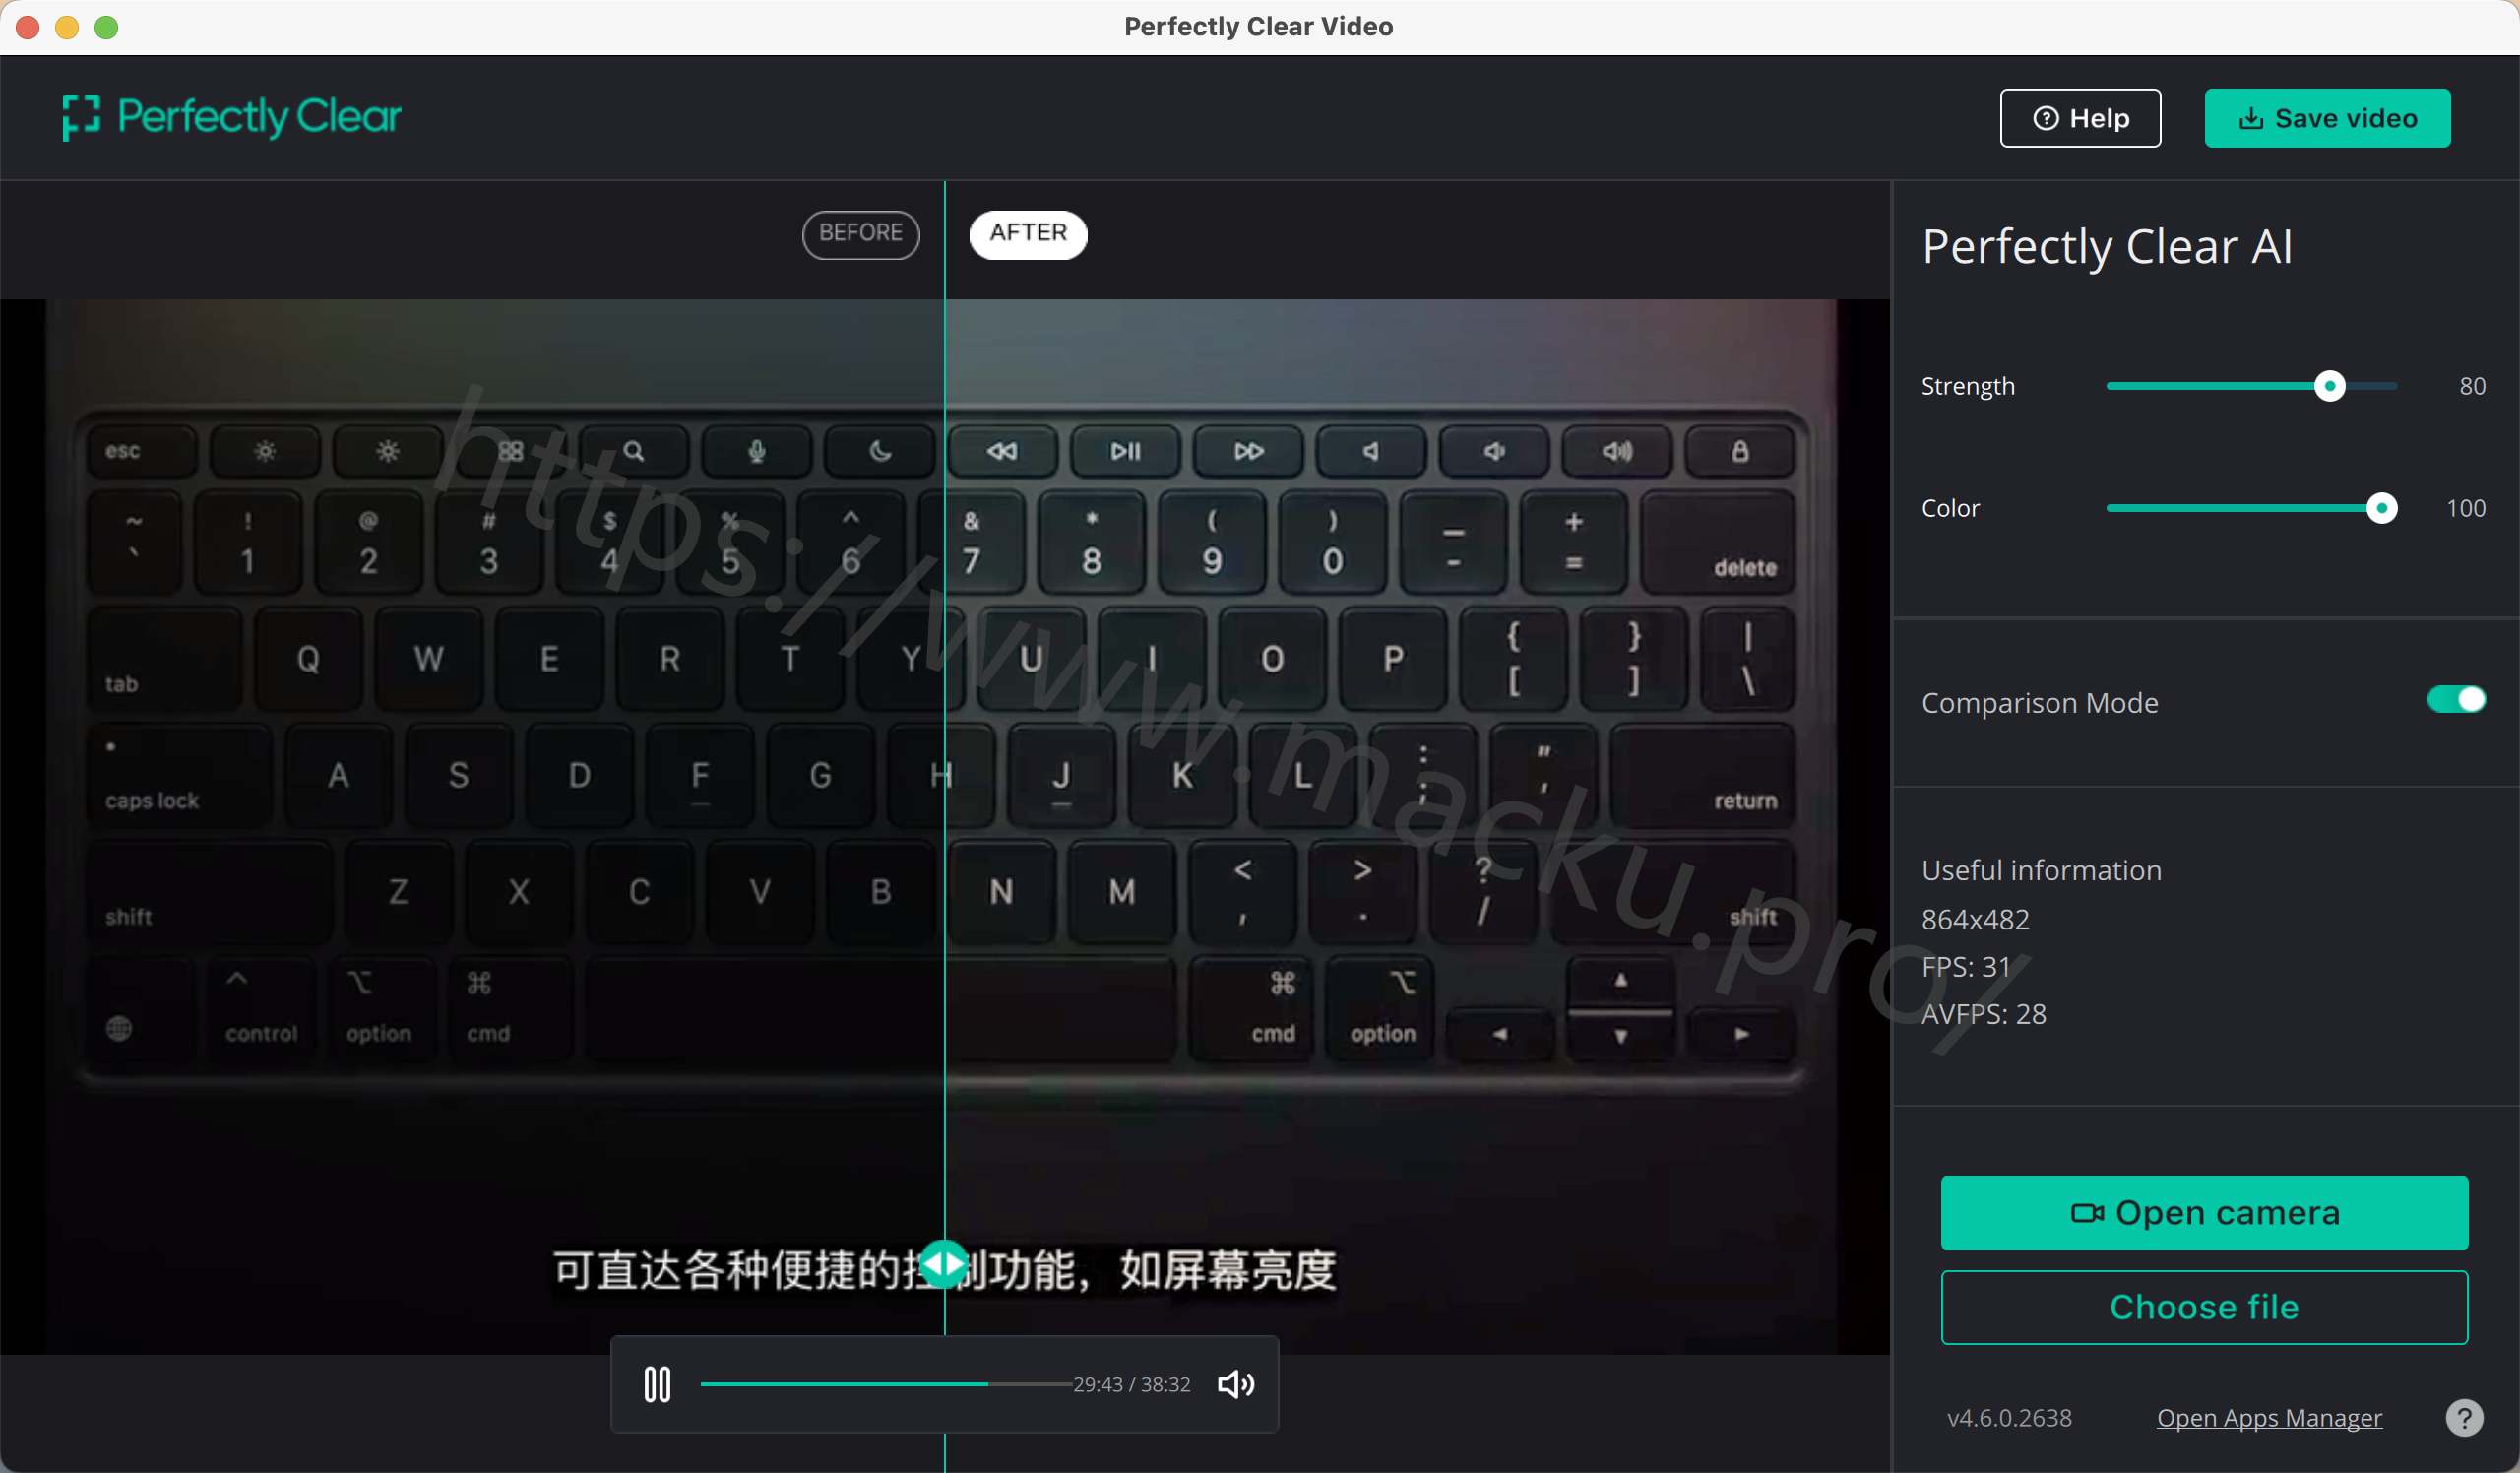Click the Color slider handle

(2381, 509)
